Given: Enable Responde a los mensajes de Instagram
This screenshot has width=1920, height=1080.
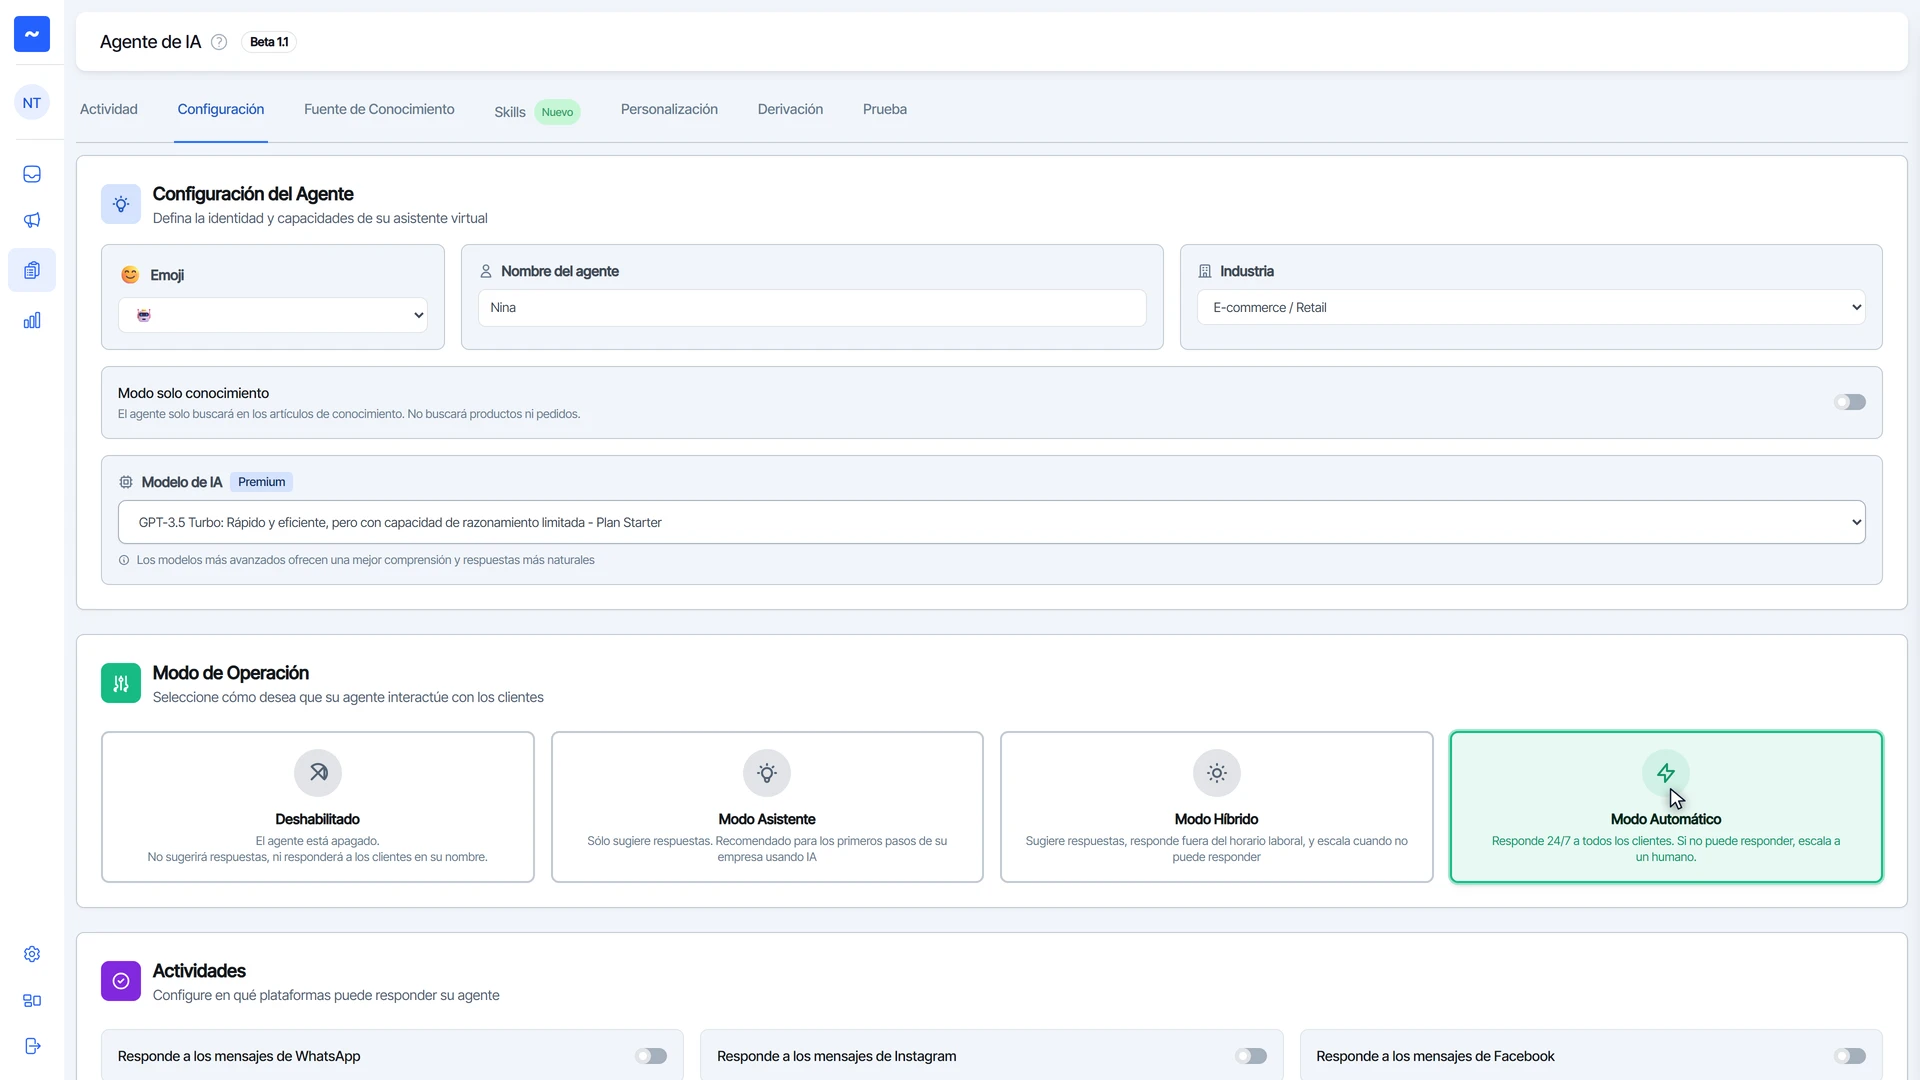Looking at the screenshot, I should tap(1251, 1056).
